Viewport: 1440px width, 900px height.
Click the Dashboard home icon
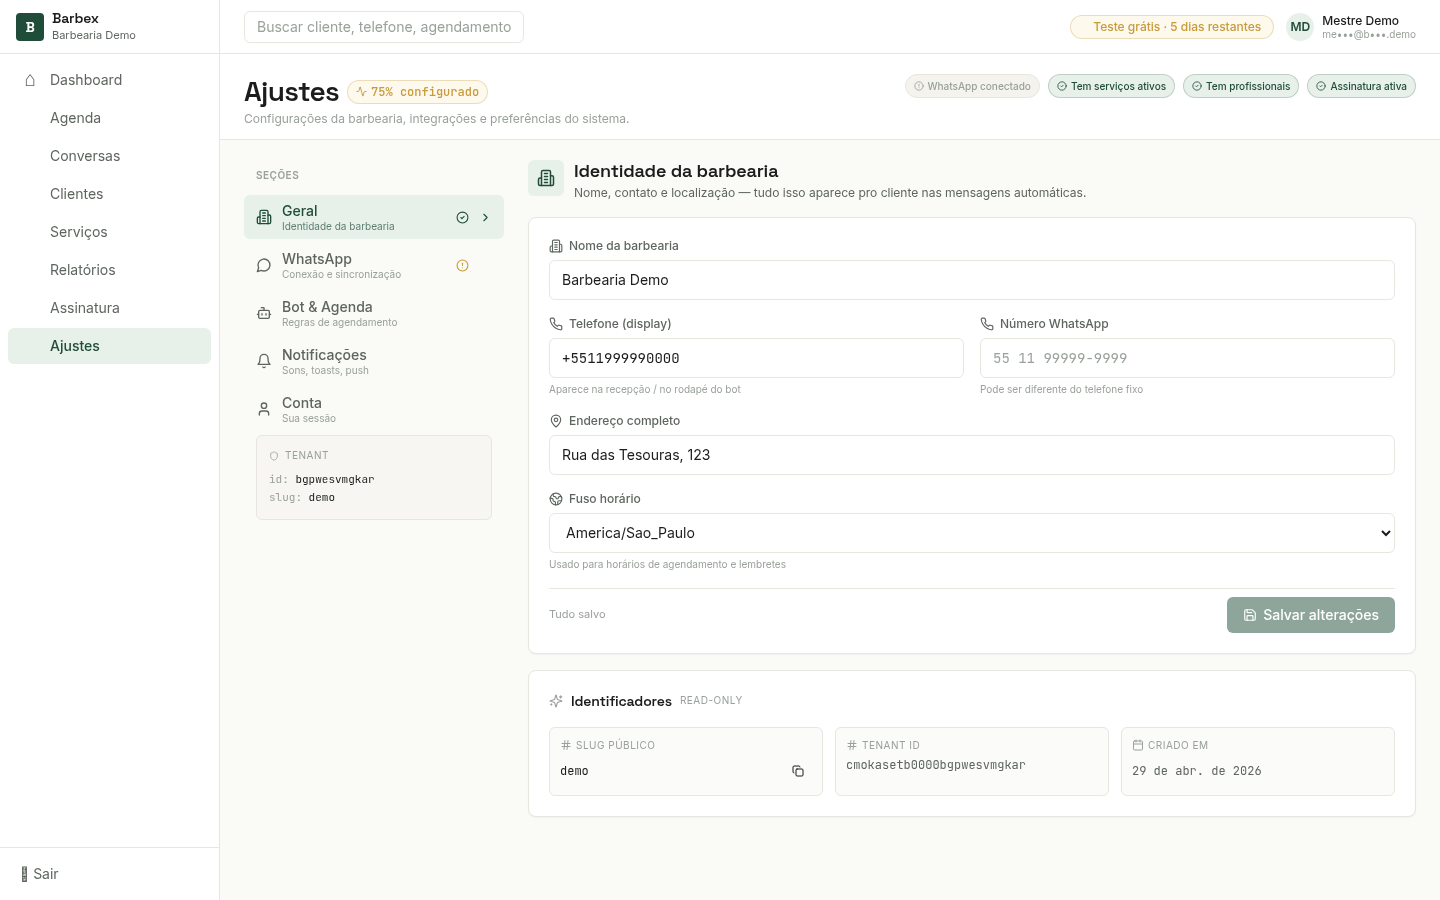(30, 80)
